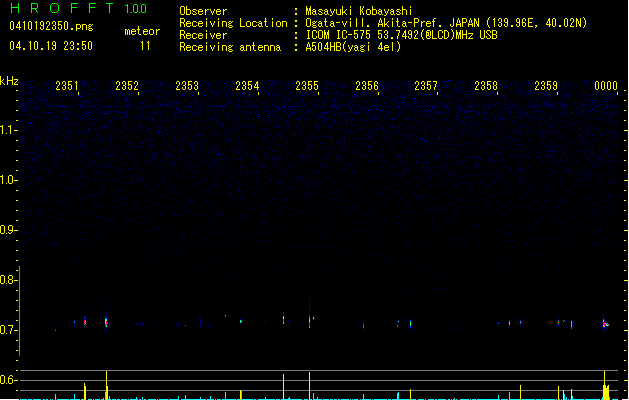Click the ICOM IC-575 53.7492 MHz USB text

click(401, 35)
